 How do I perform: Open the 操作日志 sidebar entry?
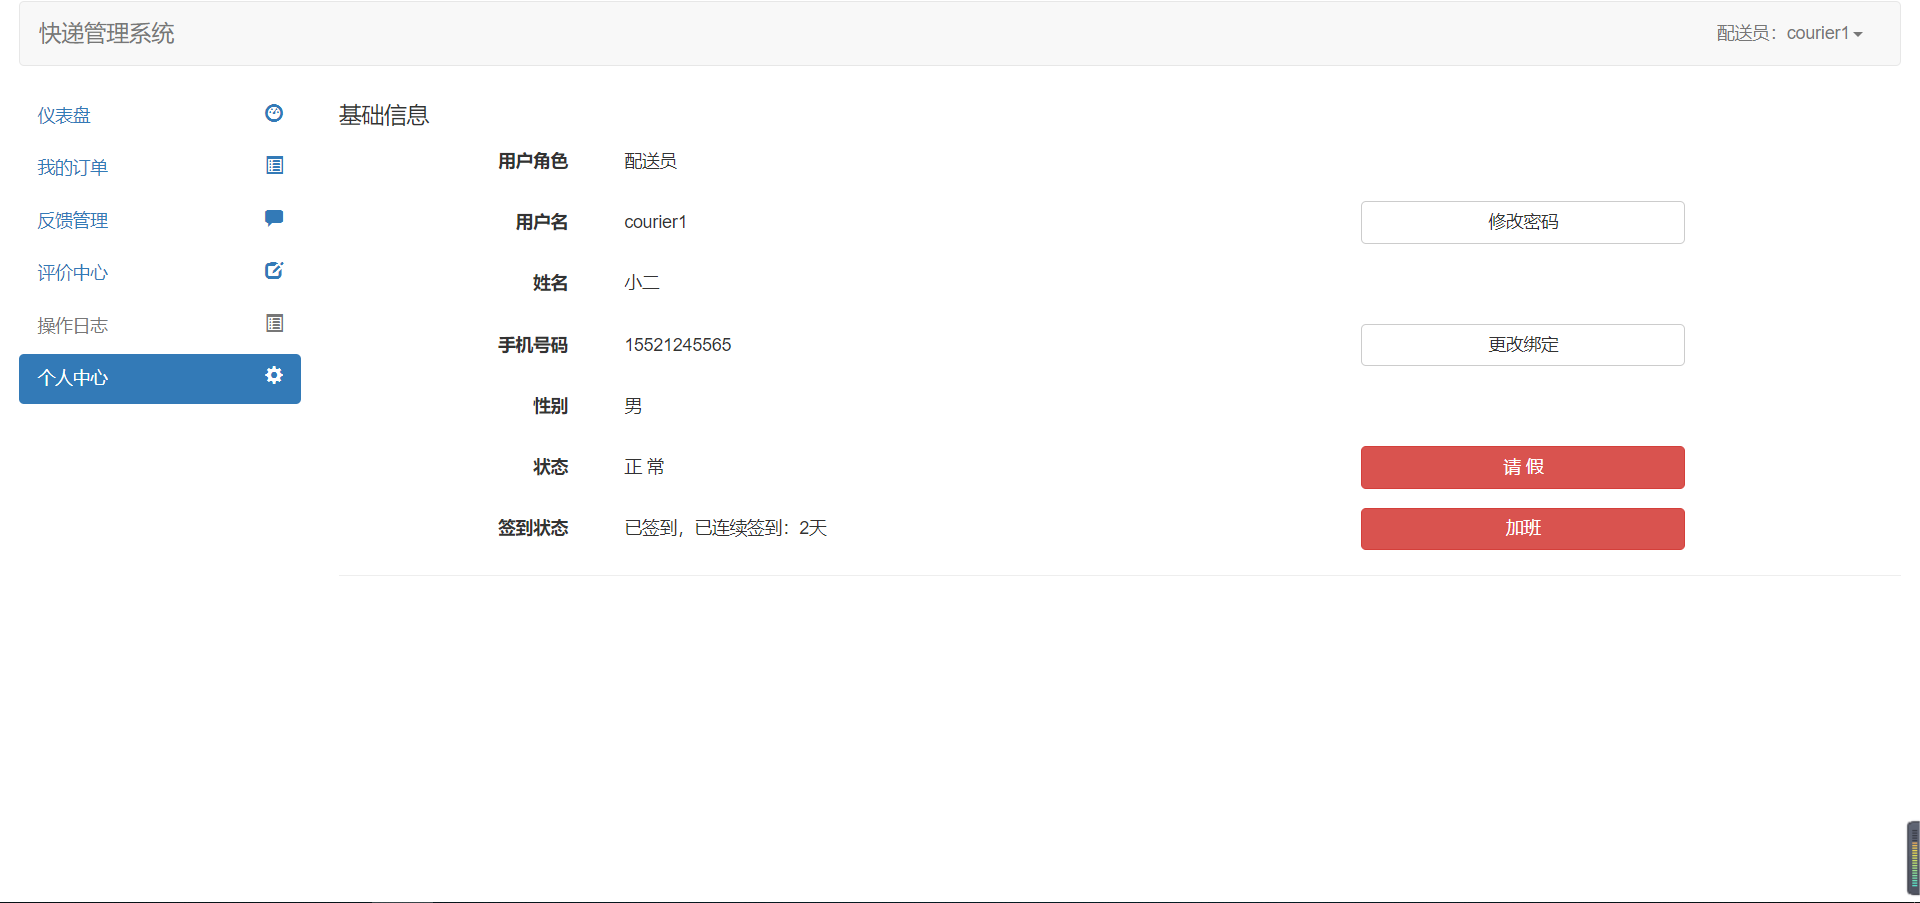click(160, 325)
